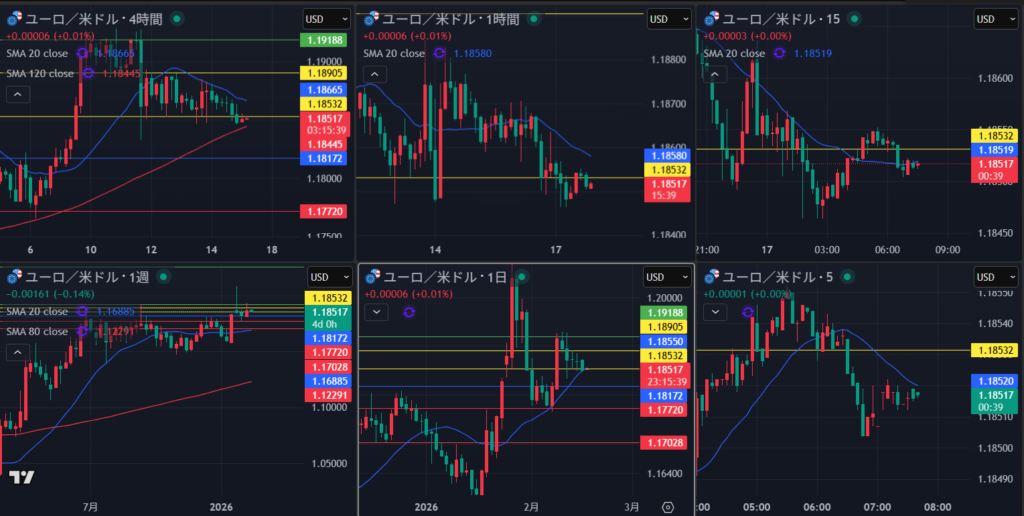Viewport: 1024px width, 516px height.
Task: Click the EUR/USD flag icon on 4-hour chart
Action: 12,19
